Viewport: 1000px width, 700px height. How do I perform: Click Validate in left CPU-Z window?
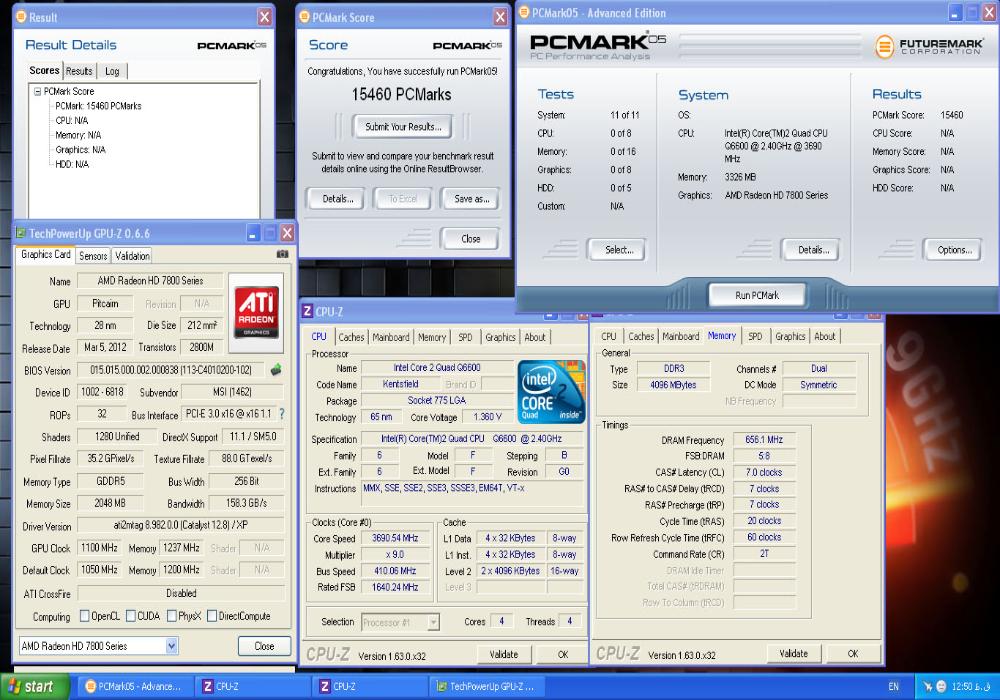[503, 654]
